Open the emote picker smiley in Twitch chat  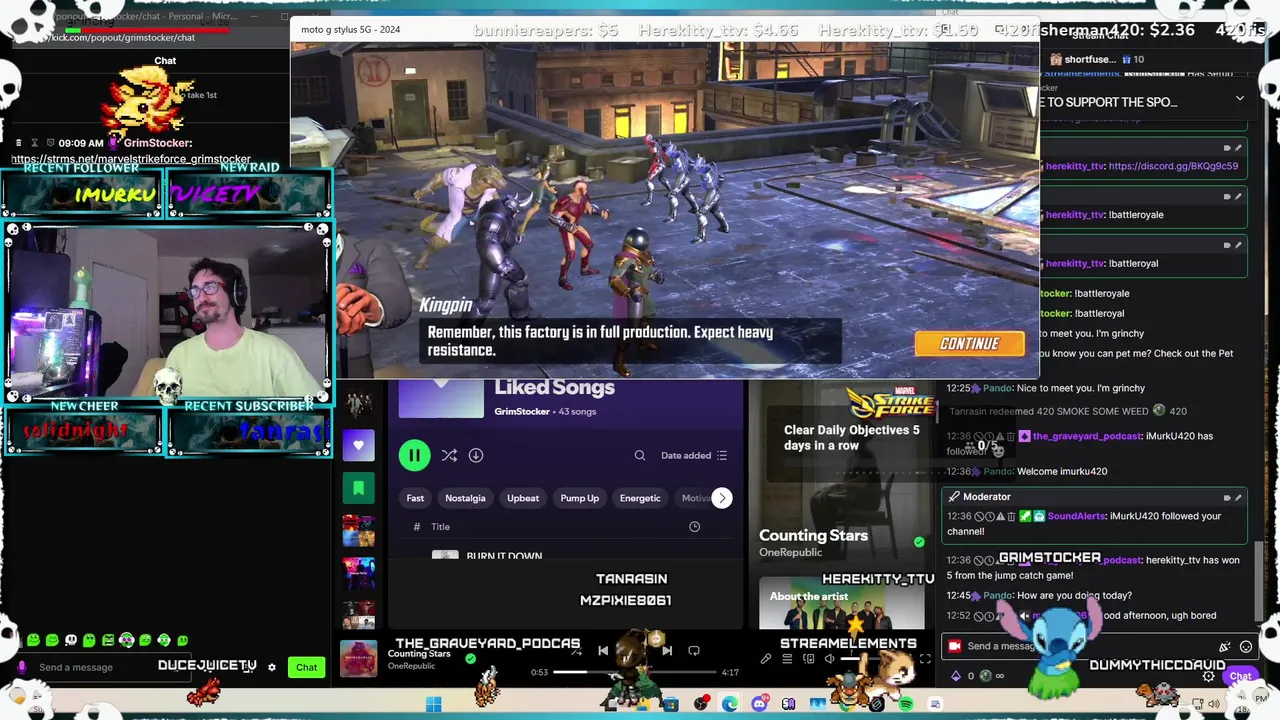1246,646
